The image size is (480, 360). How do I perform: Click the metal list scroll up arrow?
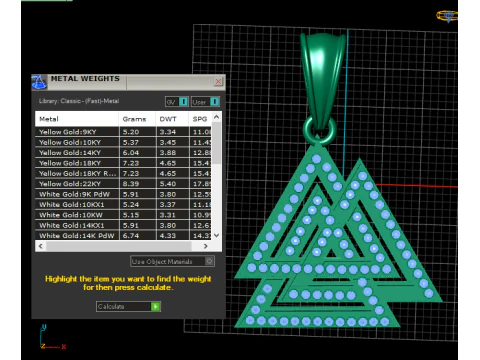tap(216, 117)
